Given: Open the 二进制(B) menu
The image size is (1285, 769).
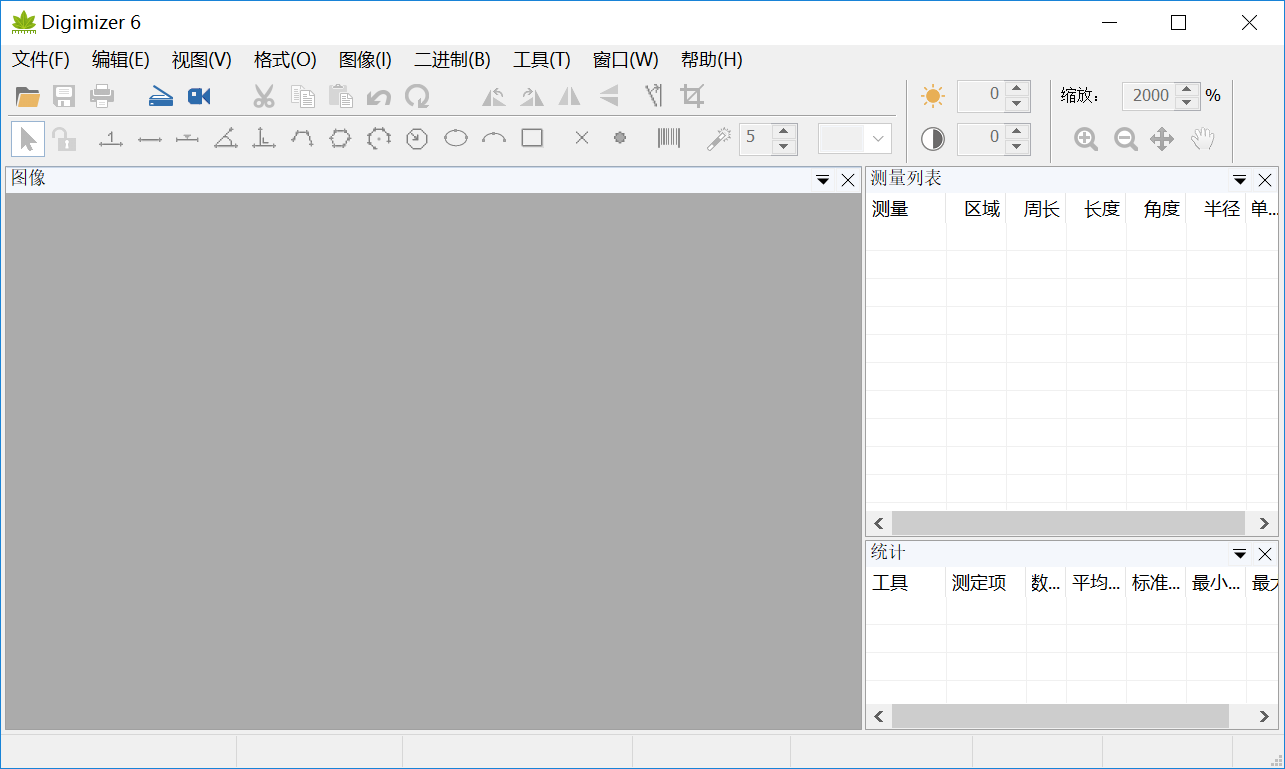Looking at the screenshot, I should point(452,60).
